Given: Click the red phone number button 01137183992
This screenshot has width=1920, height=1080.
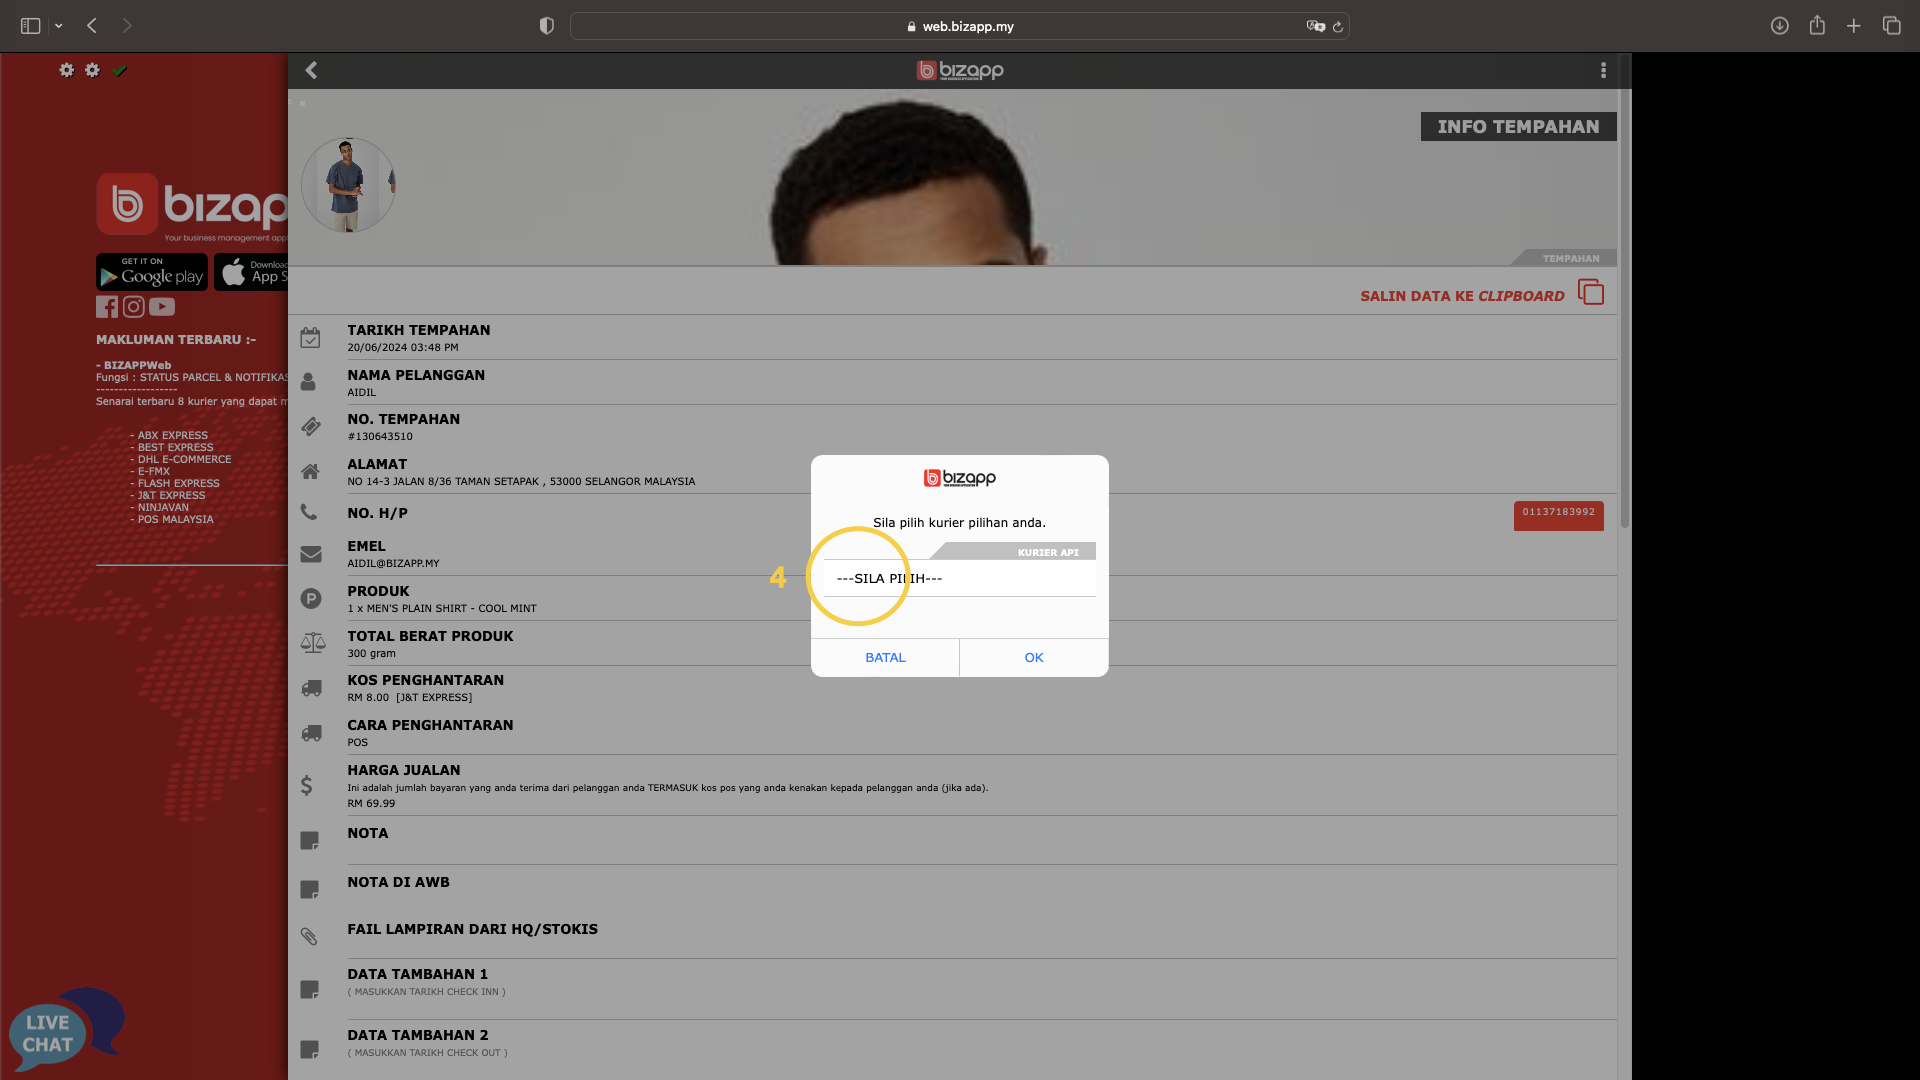Looking at the screenshot, I should point(1558,515).
